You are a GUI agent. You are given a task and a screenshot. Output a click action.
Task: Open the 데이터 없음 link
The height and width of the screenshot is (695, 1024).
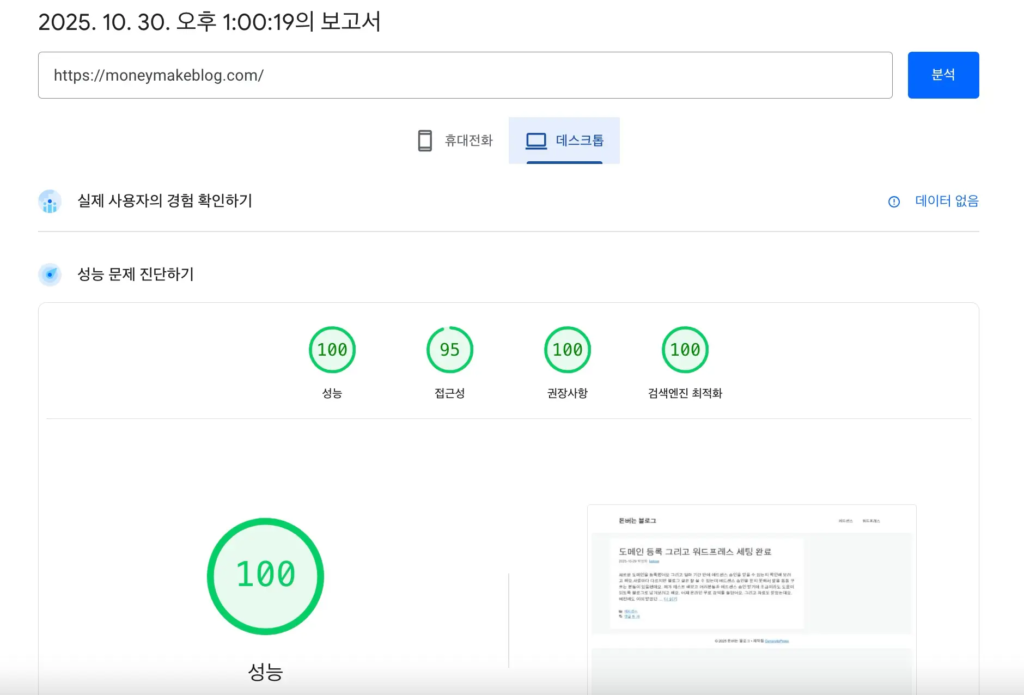pyautogui.click(x=946, y=201)
